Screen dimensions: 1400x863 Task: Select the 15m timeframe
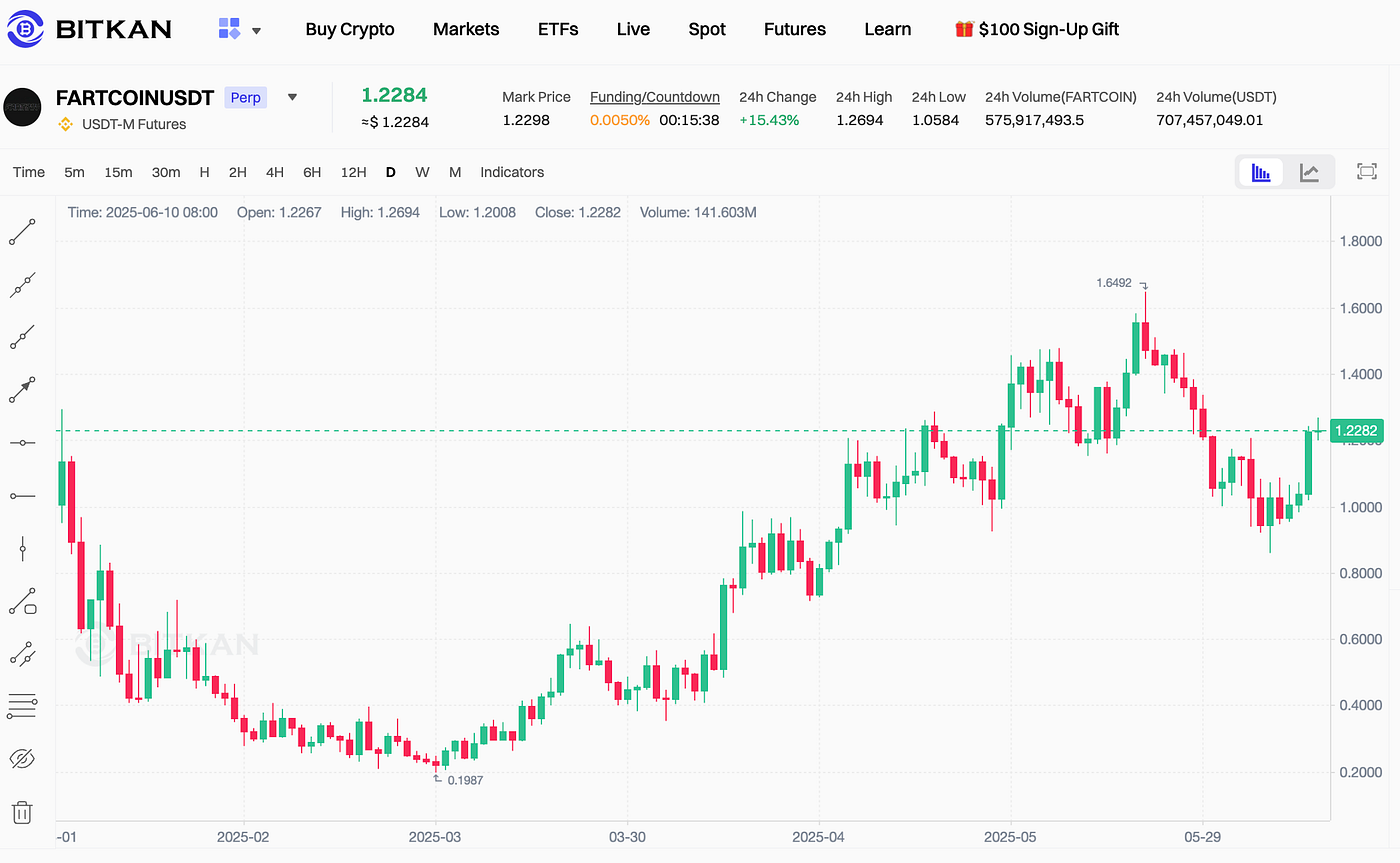coord(118,172)
